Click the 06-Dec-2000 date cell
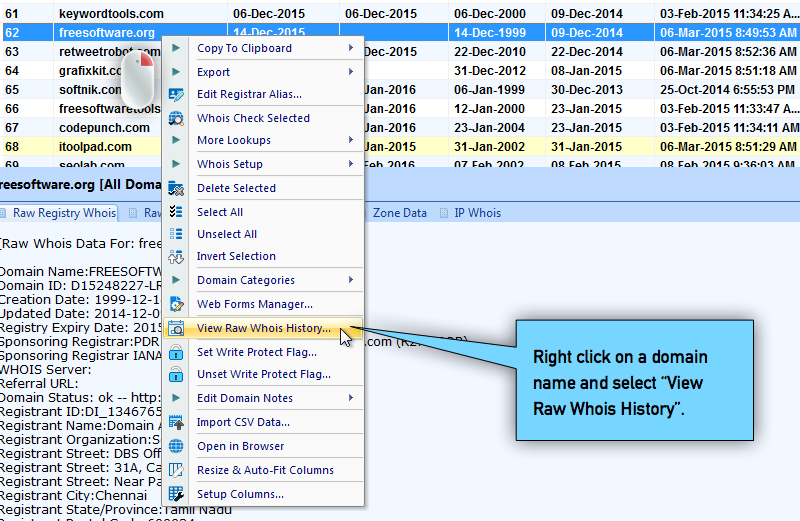 [x=496, y=14]
